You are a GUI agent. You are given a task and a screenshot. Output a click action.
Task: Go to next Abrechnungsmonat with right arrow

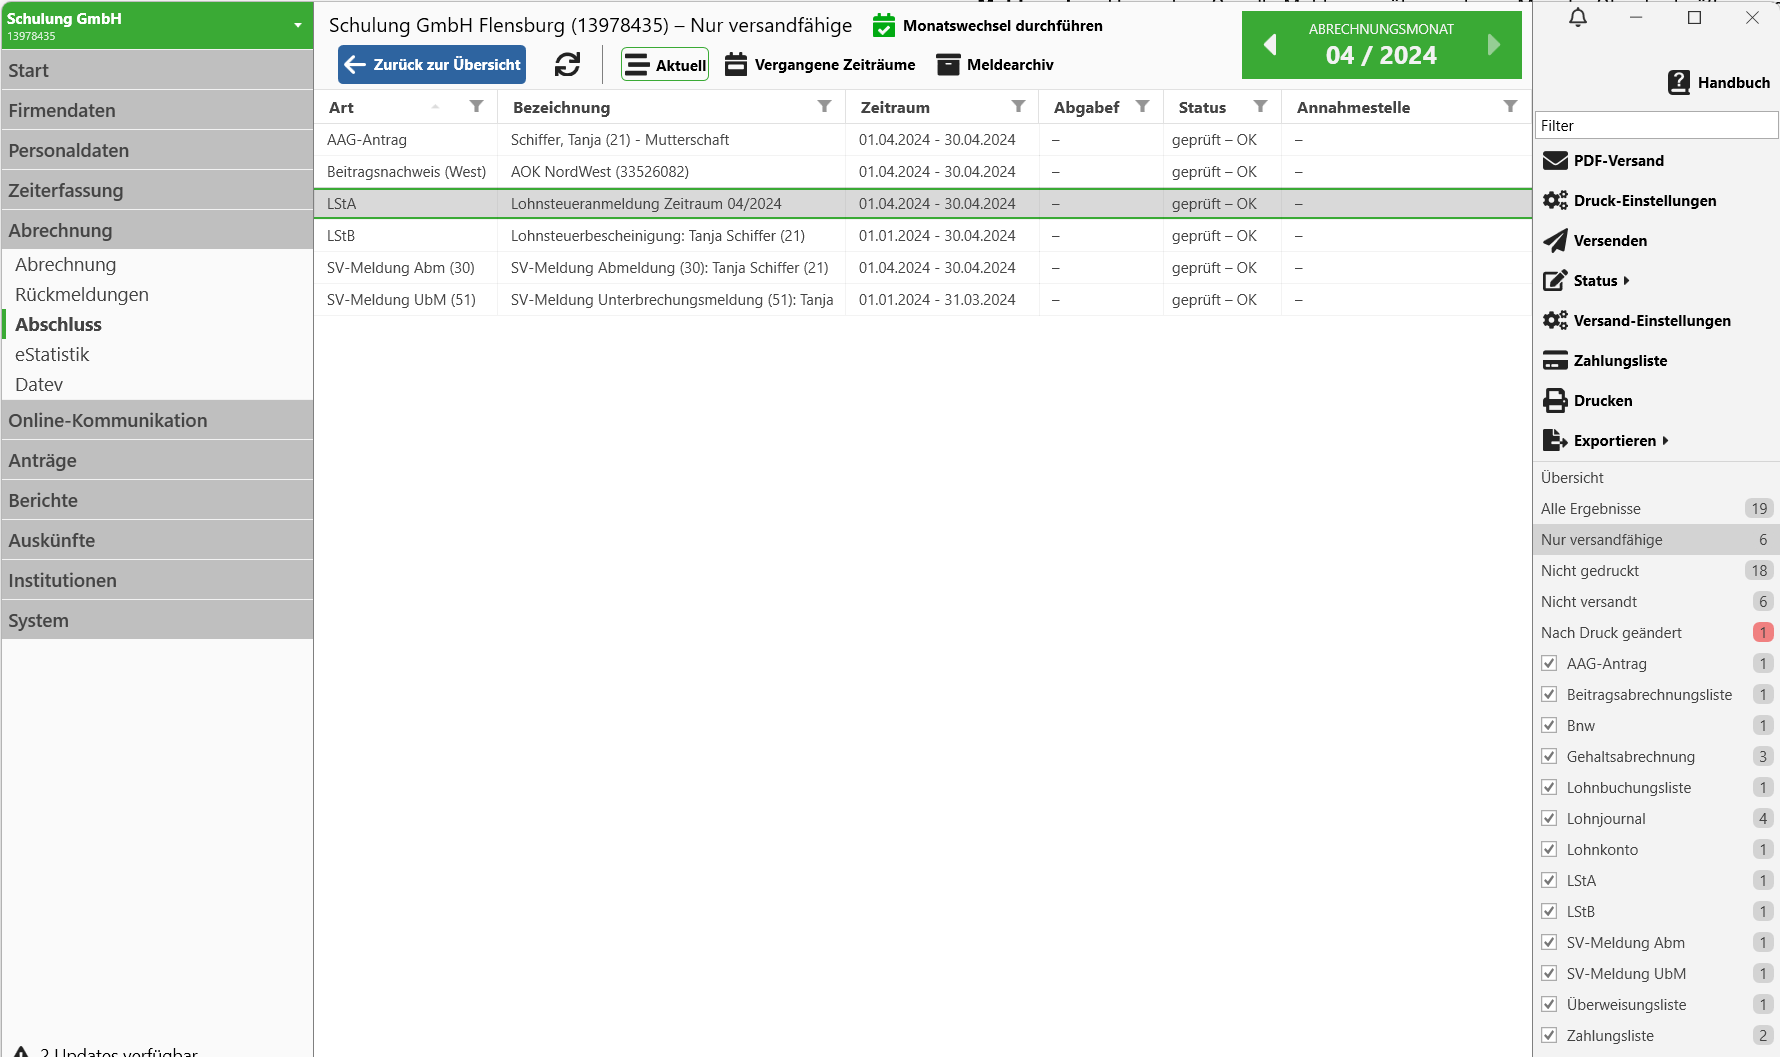click(1493, 45)
